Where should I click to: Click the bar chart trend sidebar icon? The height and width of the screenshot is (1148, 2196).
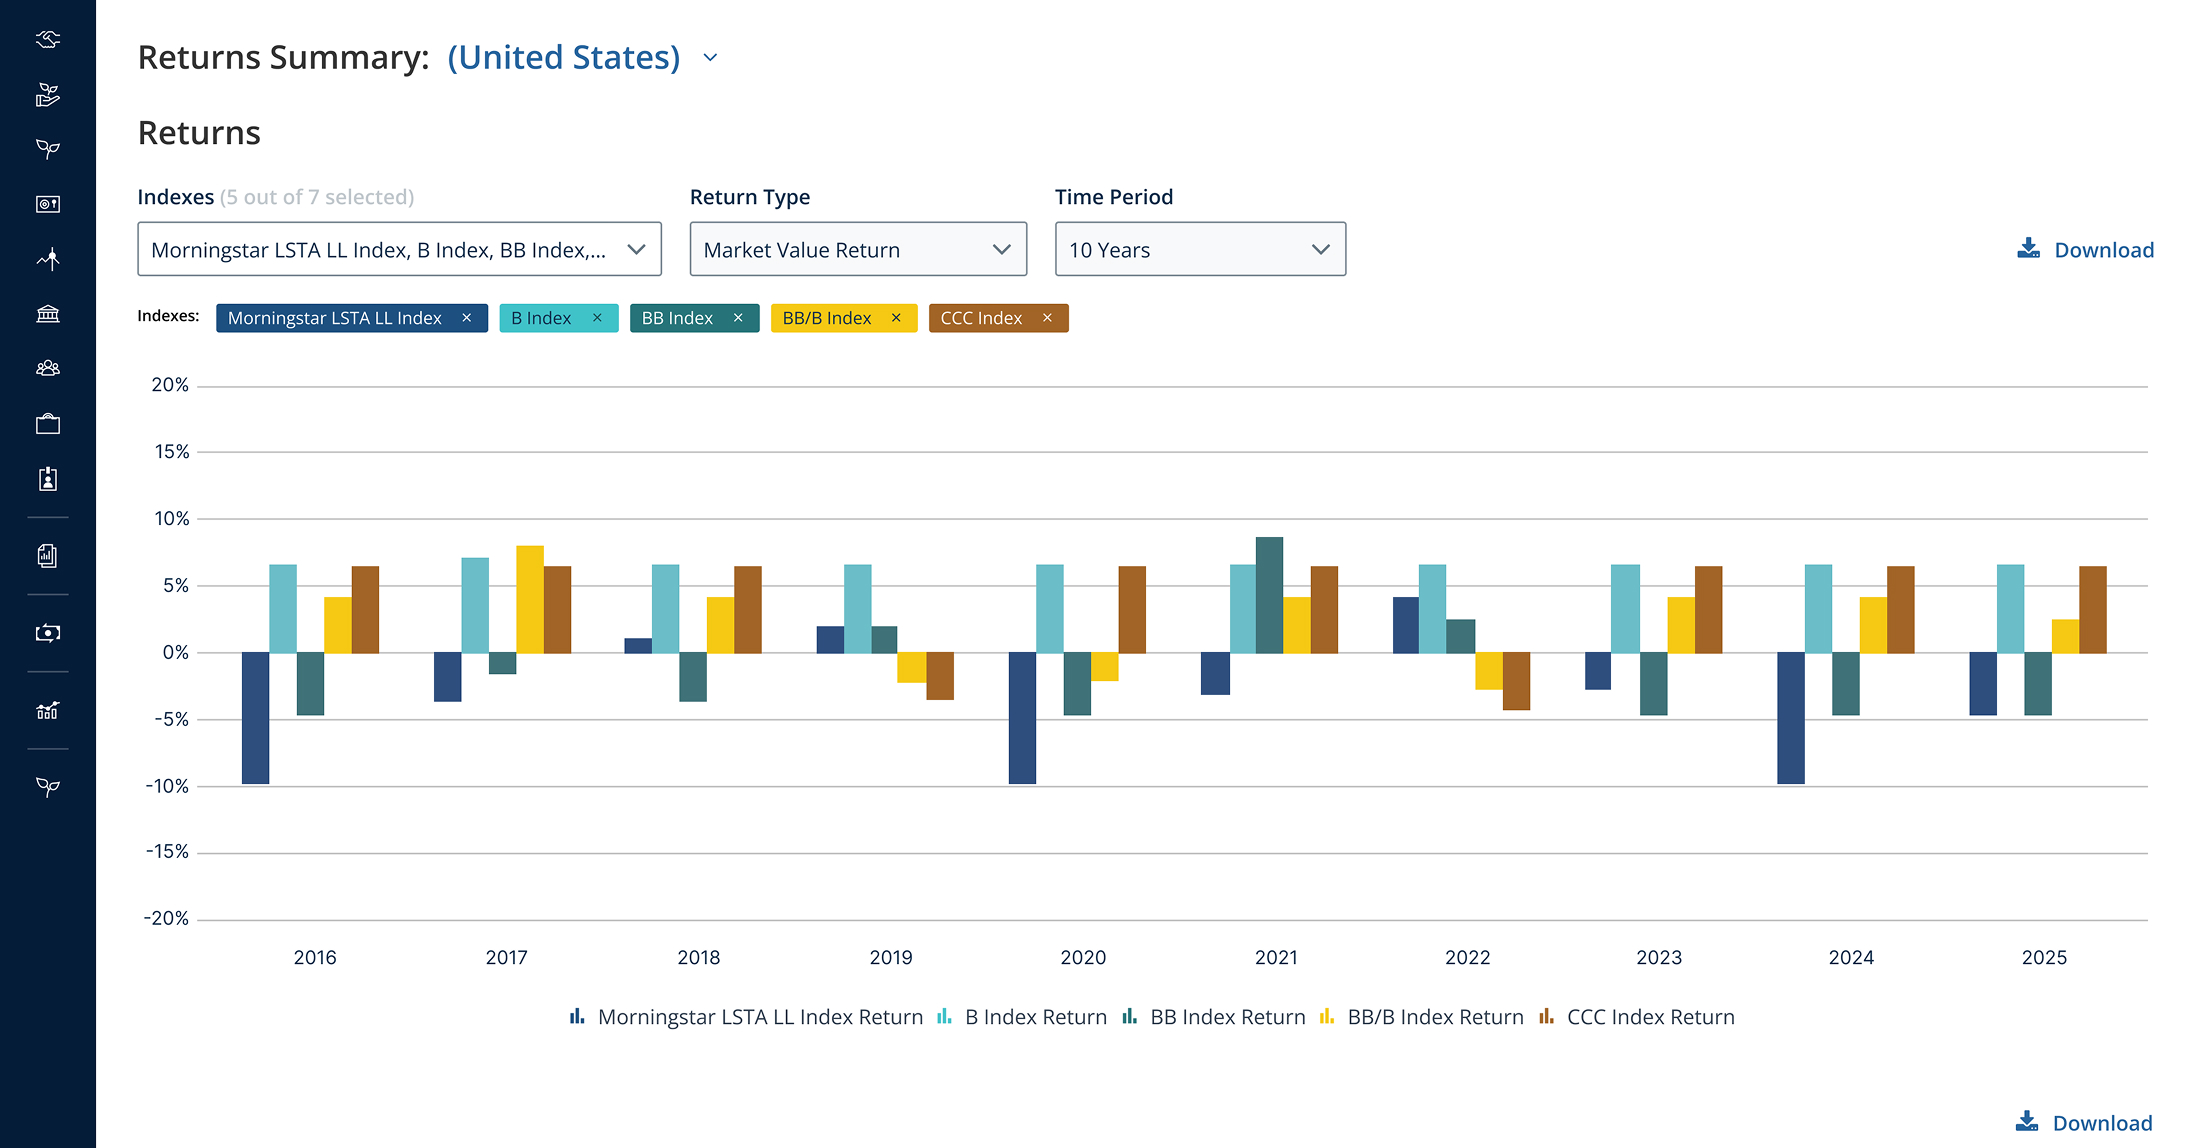[x=48, y=710]
